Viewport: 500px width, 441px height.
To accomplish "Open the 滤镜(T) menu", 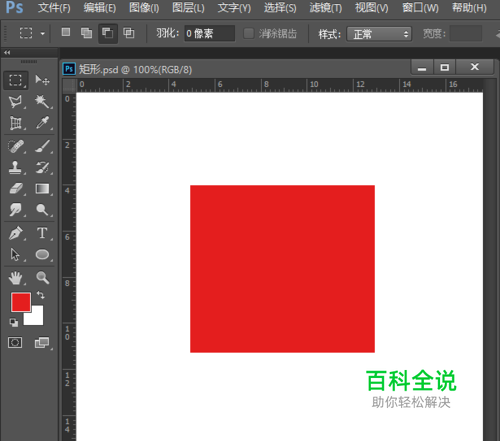I will [326, 7].
